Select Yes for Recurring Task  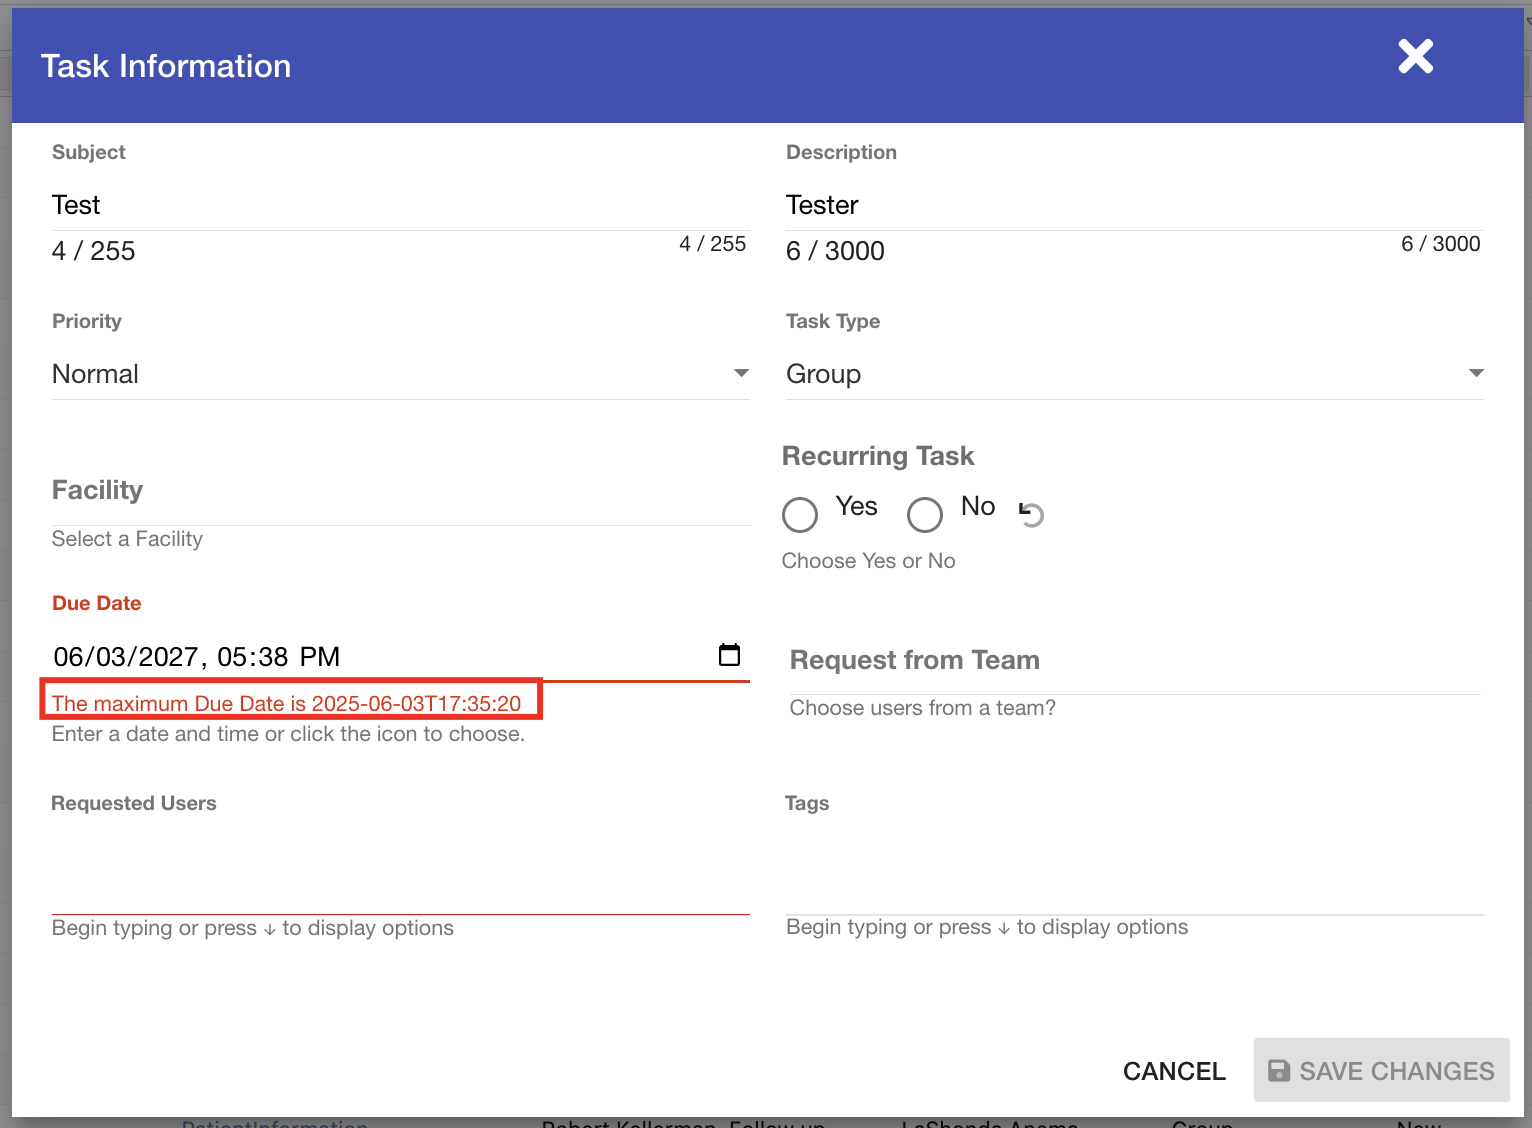(x=800, y=515)
